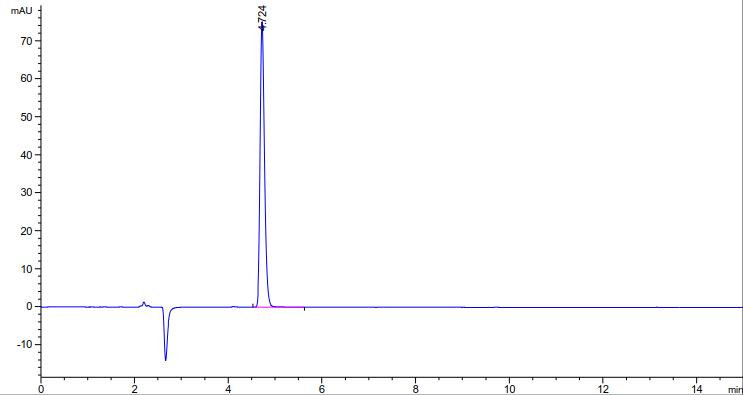Click the 0 minute x-axis origin label

[41, 389]
